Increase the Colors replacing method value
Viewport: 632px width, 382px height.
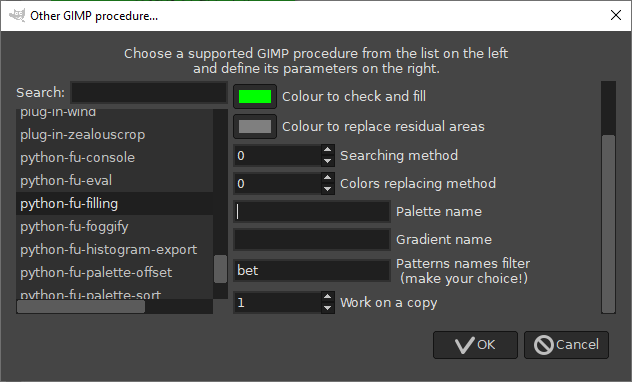tap(328, 178)
